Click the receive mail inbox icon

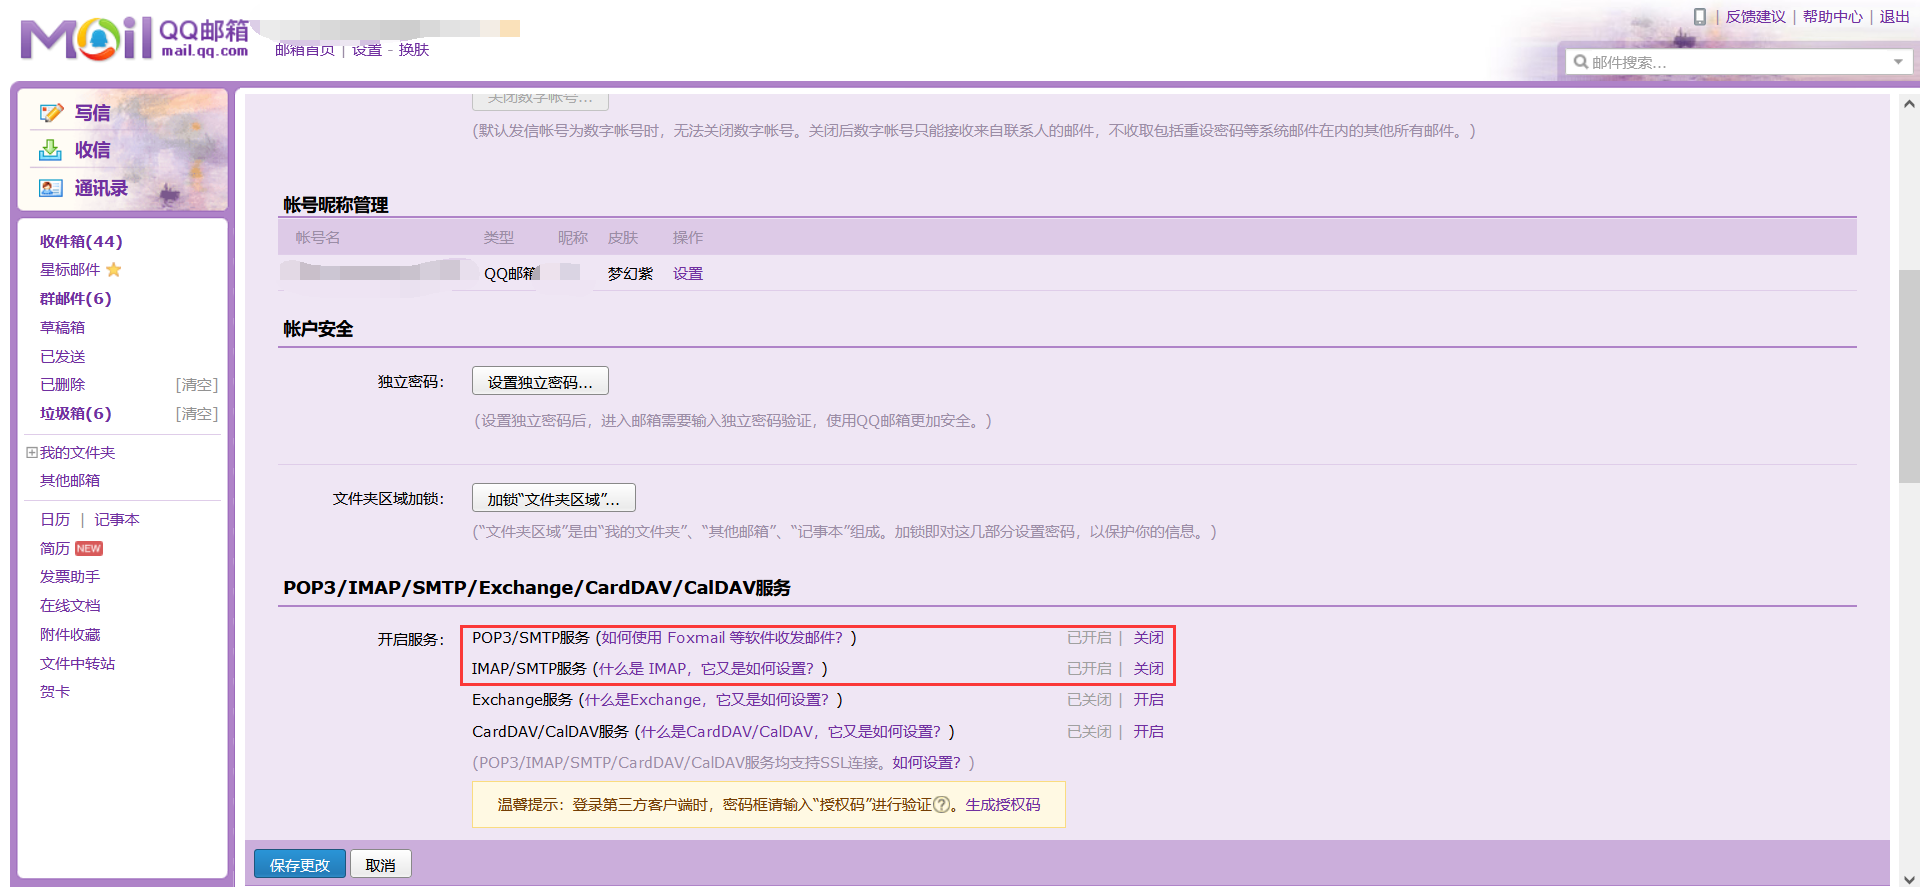(x=51, y=150)
